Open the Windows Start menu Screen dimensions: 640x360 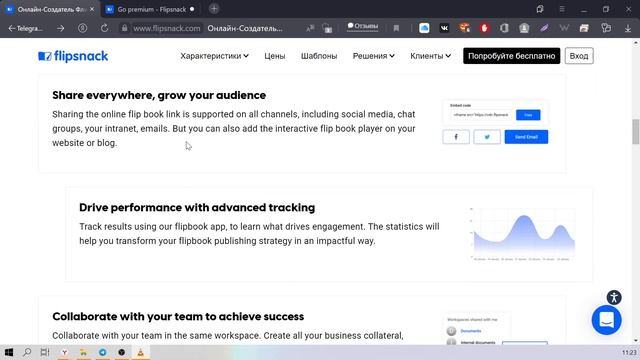click(9, 352)
